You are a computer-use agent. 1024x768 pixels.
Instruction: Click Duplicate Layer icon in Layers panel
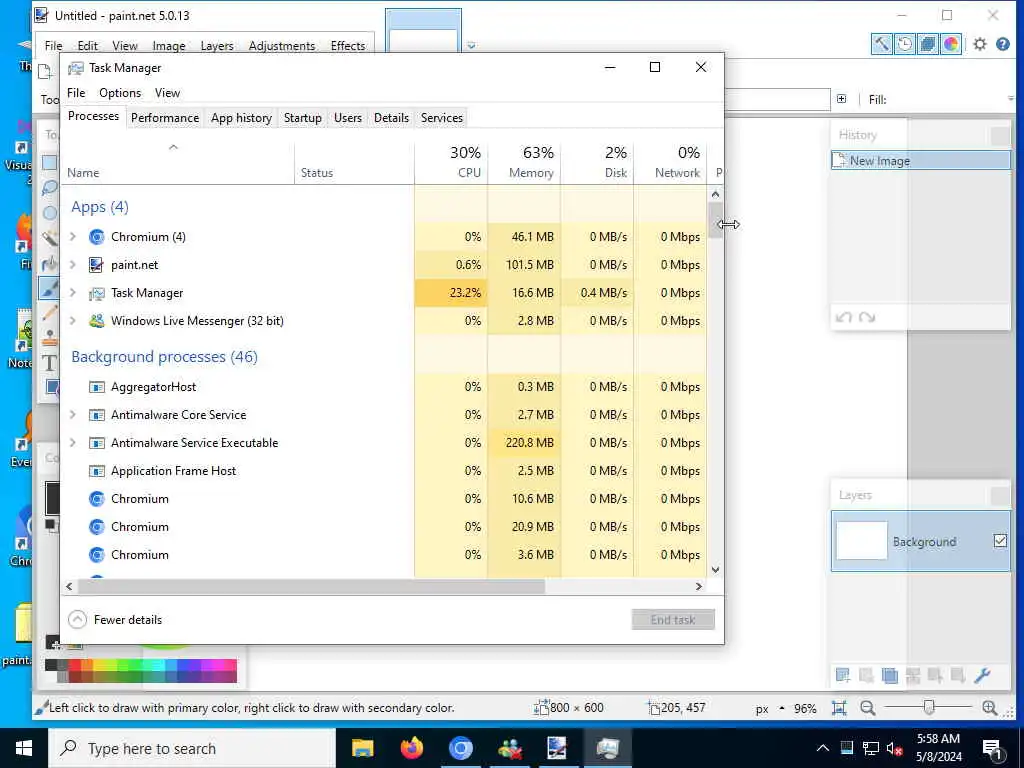[889, 675]
